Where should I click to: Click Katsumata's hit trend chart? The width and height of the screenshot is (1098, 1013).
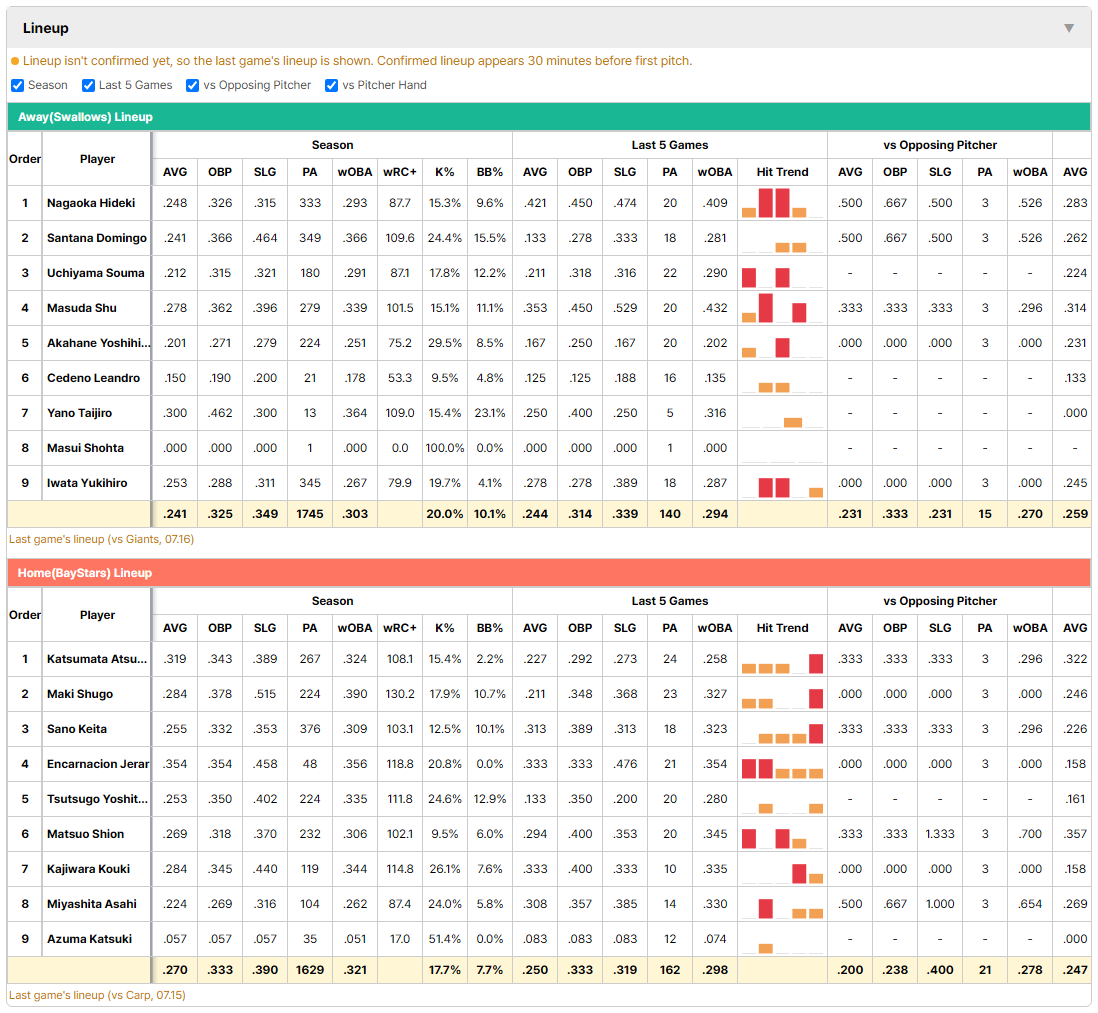point(782,659)
